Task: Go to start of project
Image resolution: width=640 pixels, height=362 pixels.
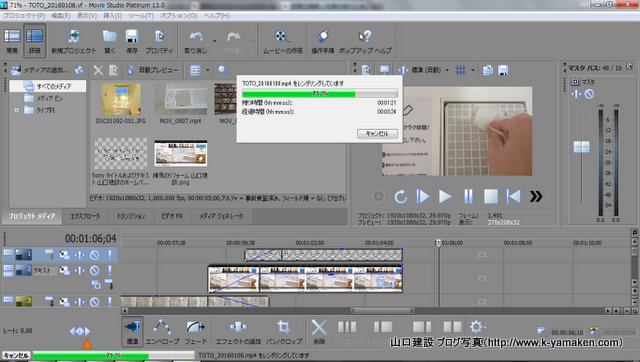Action: (513, 197)
